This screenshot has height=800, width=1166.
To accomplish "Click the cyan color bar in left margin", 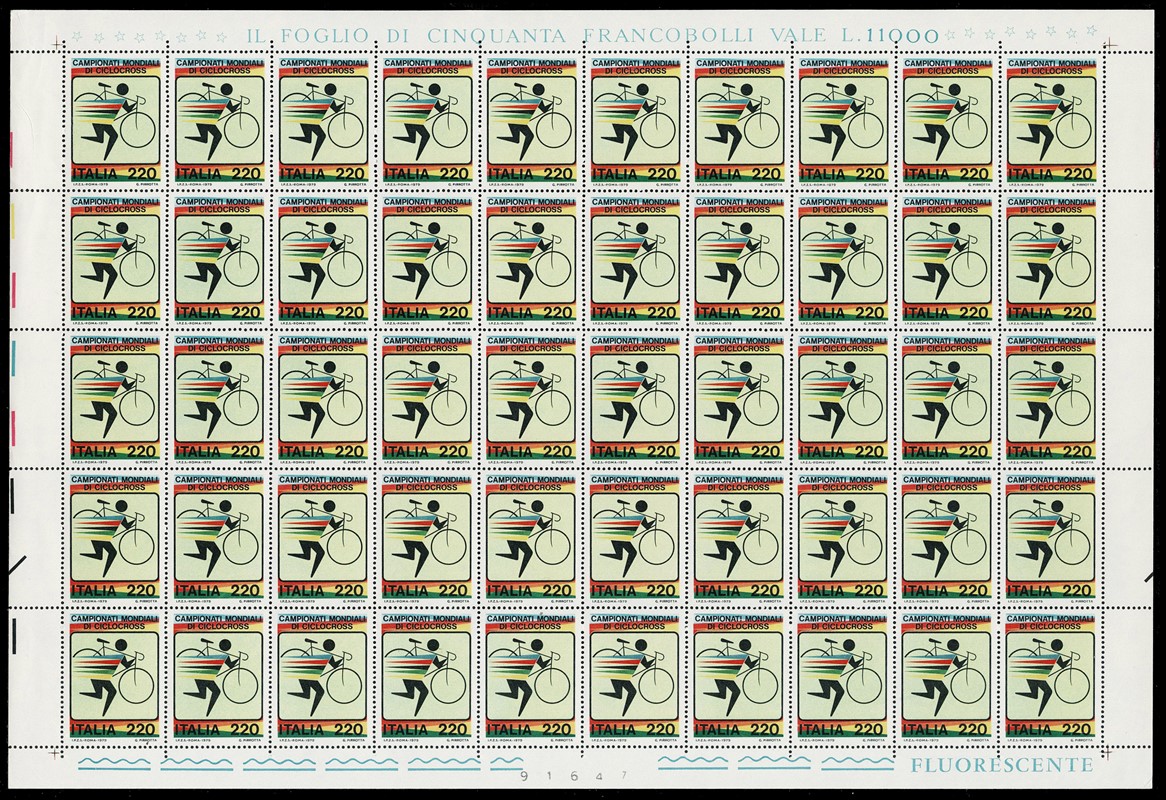I will click(12, 358).
